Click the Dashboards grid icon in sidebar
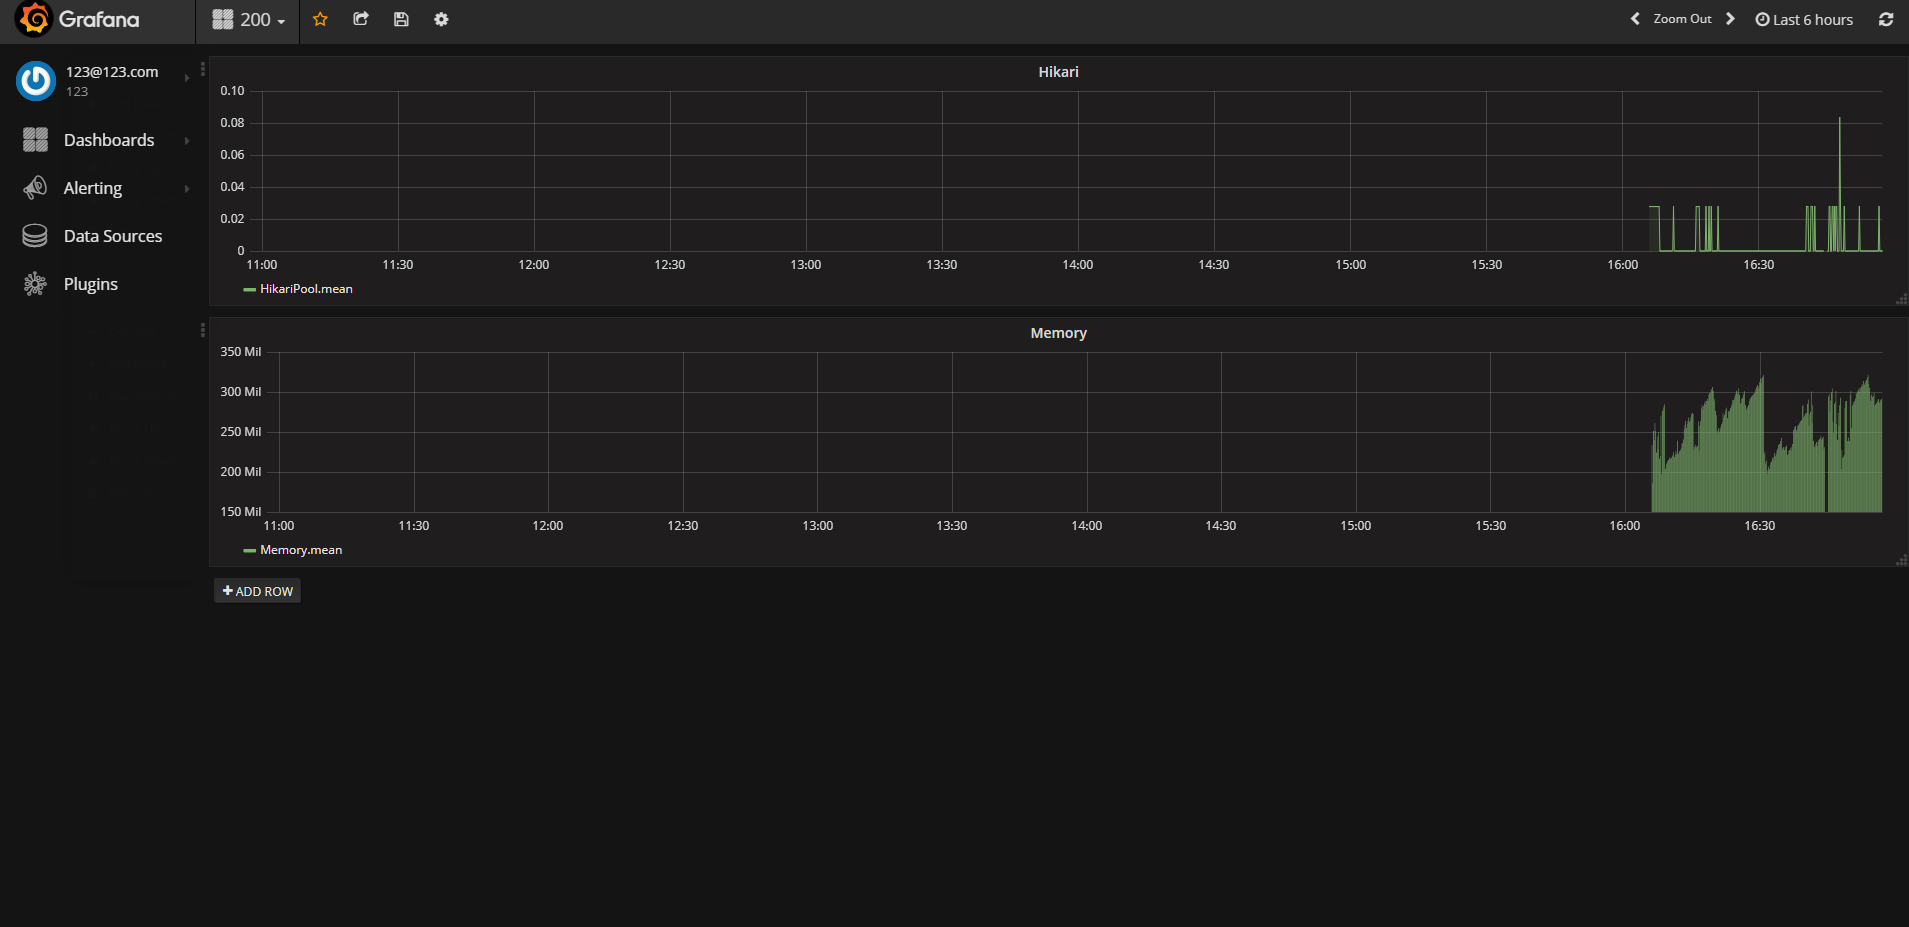 (x=35, y=140)
